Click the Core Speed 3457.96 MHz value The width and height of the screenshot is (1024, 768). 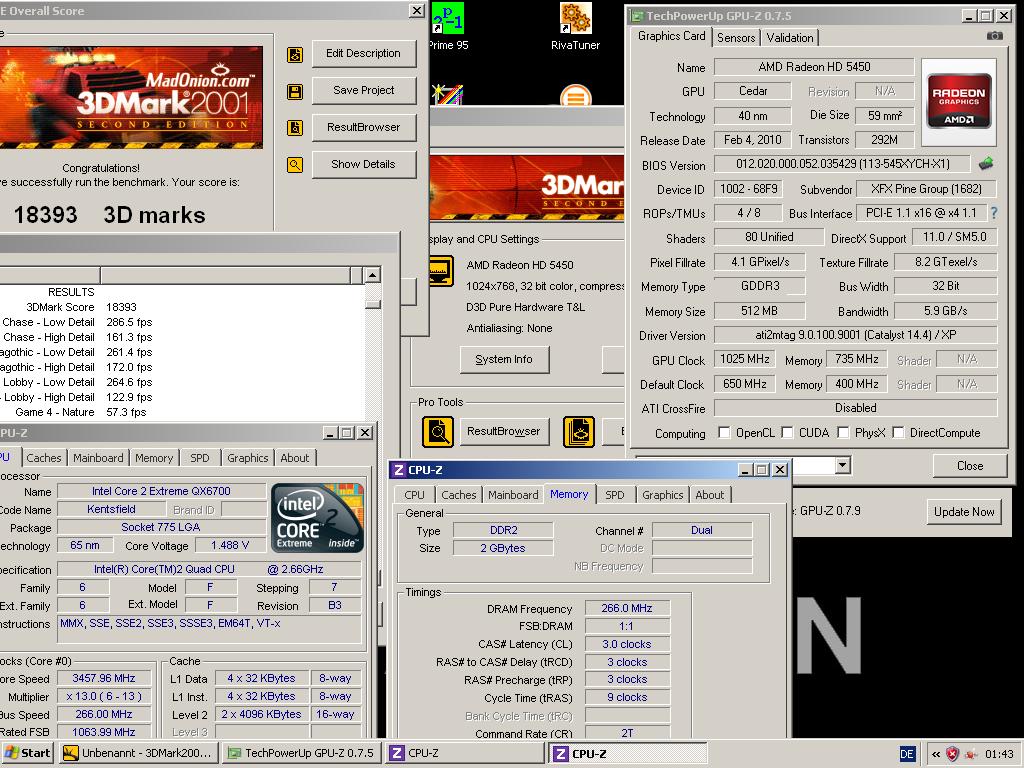point(104,679)
